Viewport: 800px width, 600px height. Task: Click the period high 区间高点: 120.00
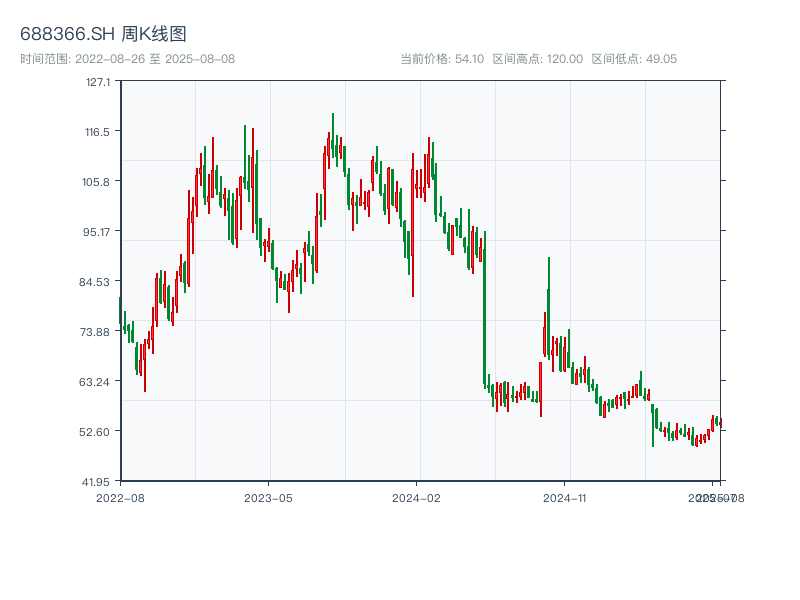tap(538, 59)
